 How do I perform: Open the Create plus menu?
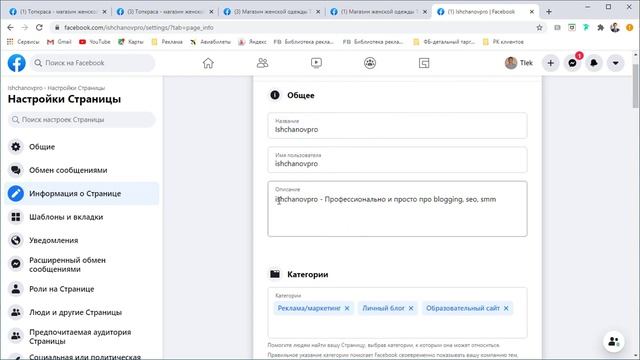tap(551, 63)
